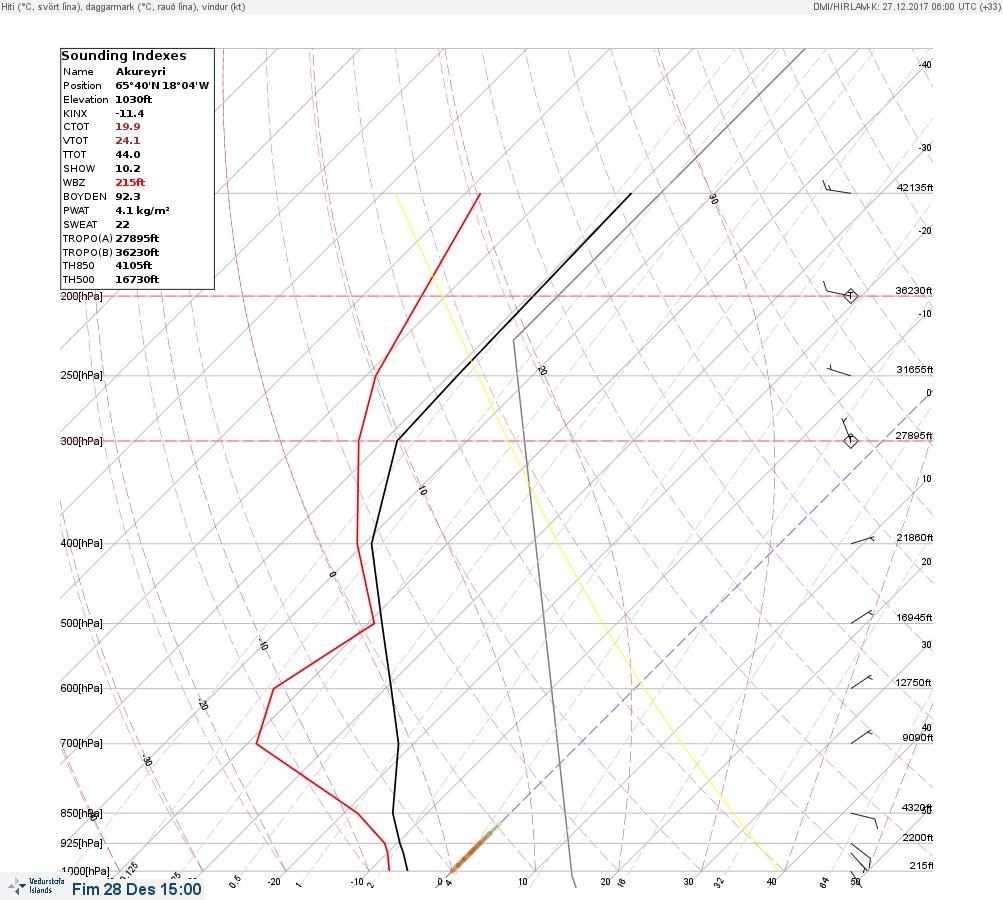Click the 400[hPa] pressure level label
The image size is (1003, 900).
(x=81, y=543)
